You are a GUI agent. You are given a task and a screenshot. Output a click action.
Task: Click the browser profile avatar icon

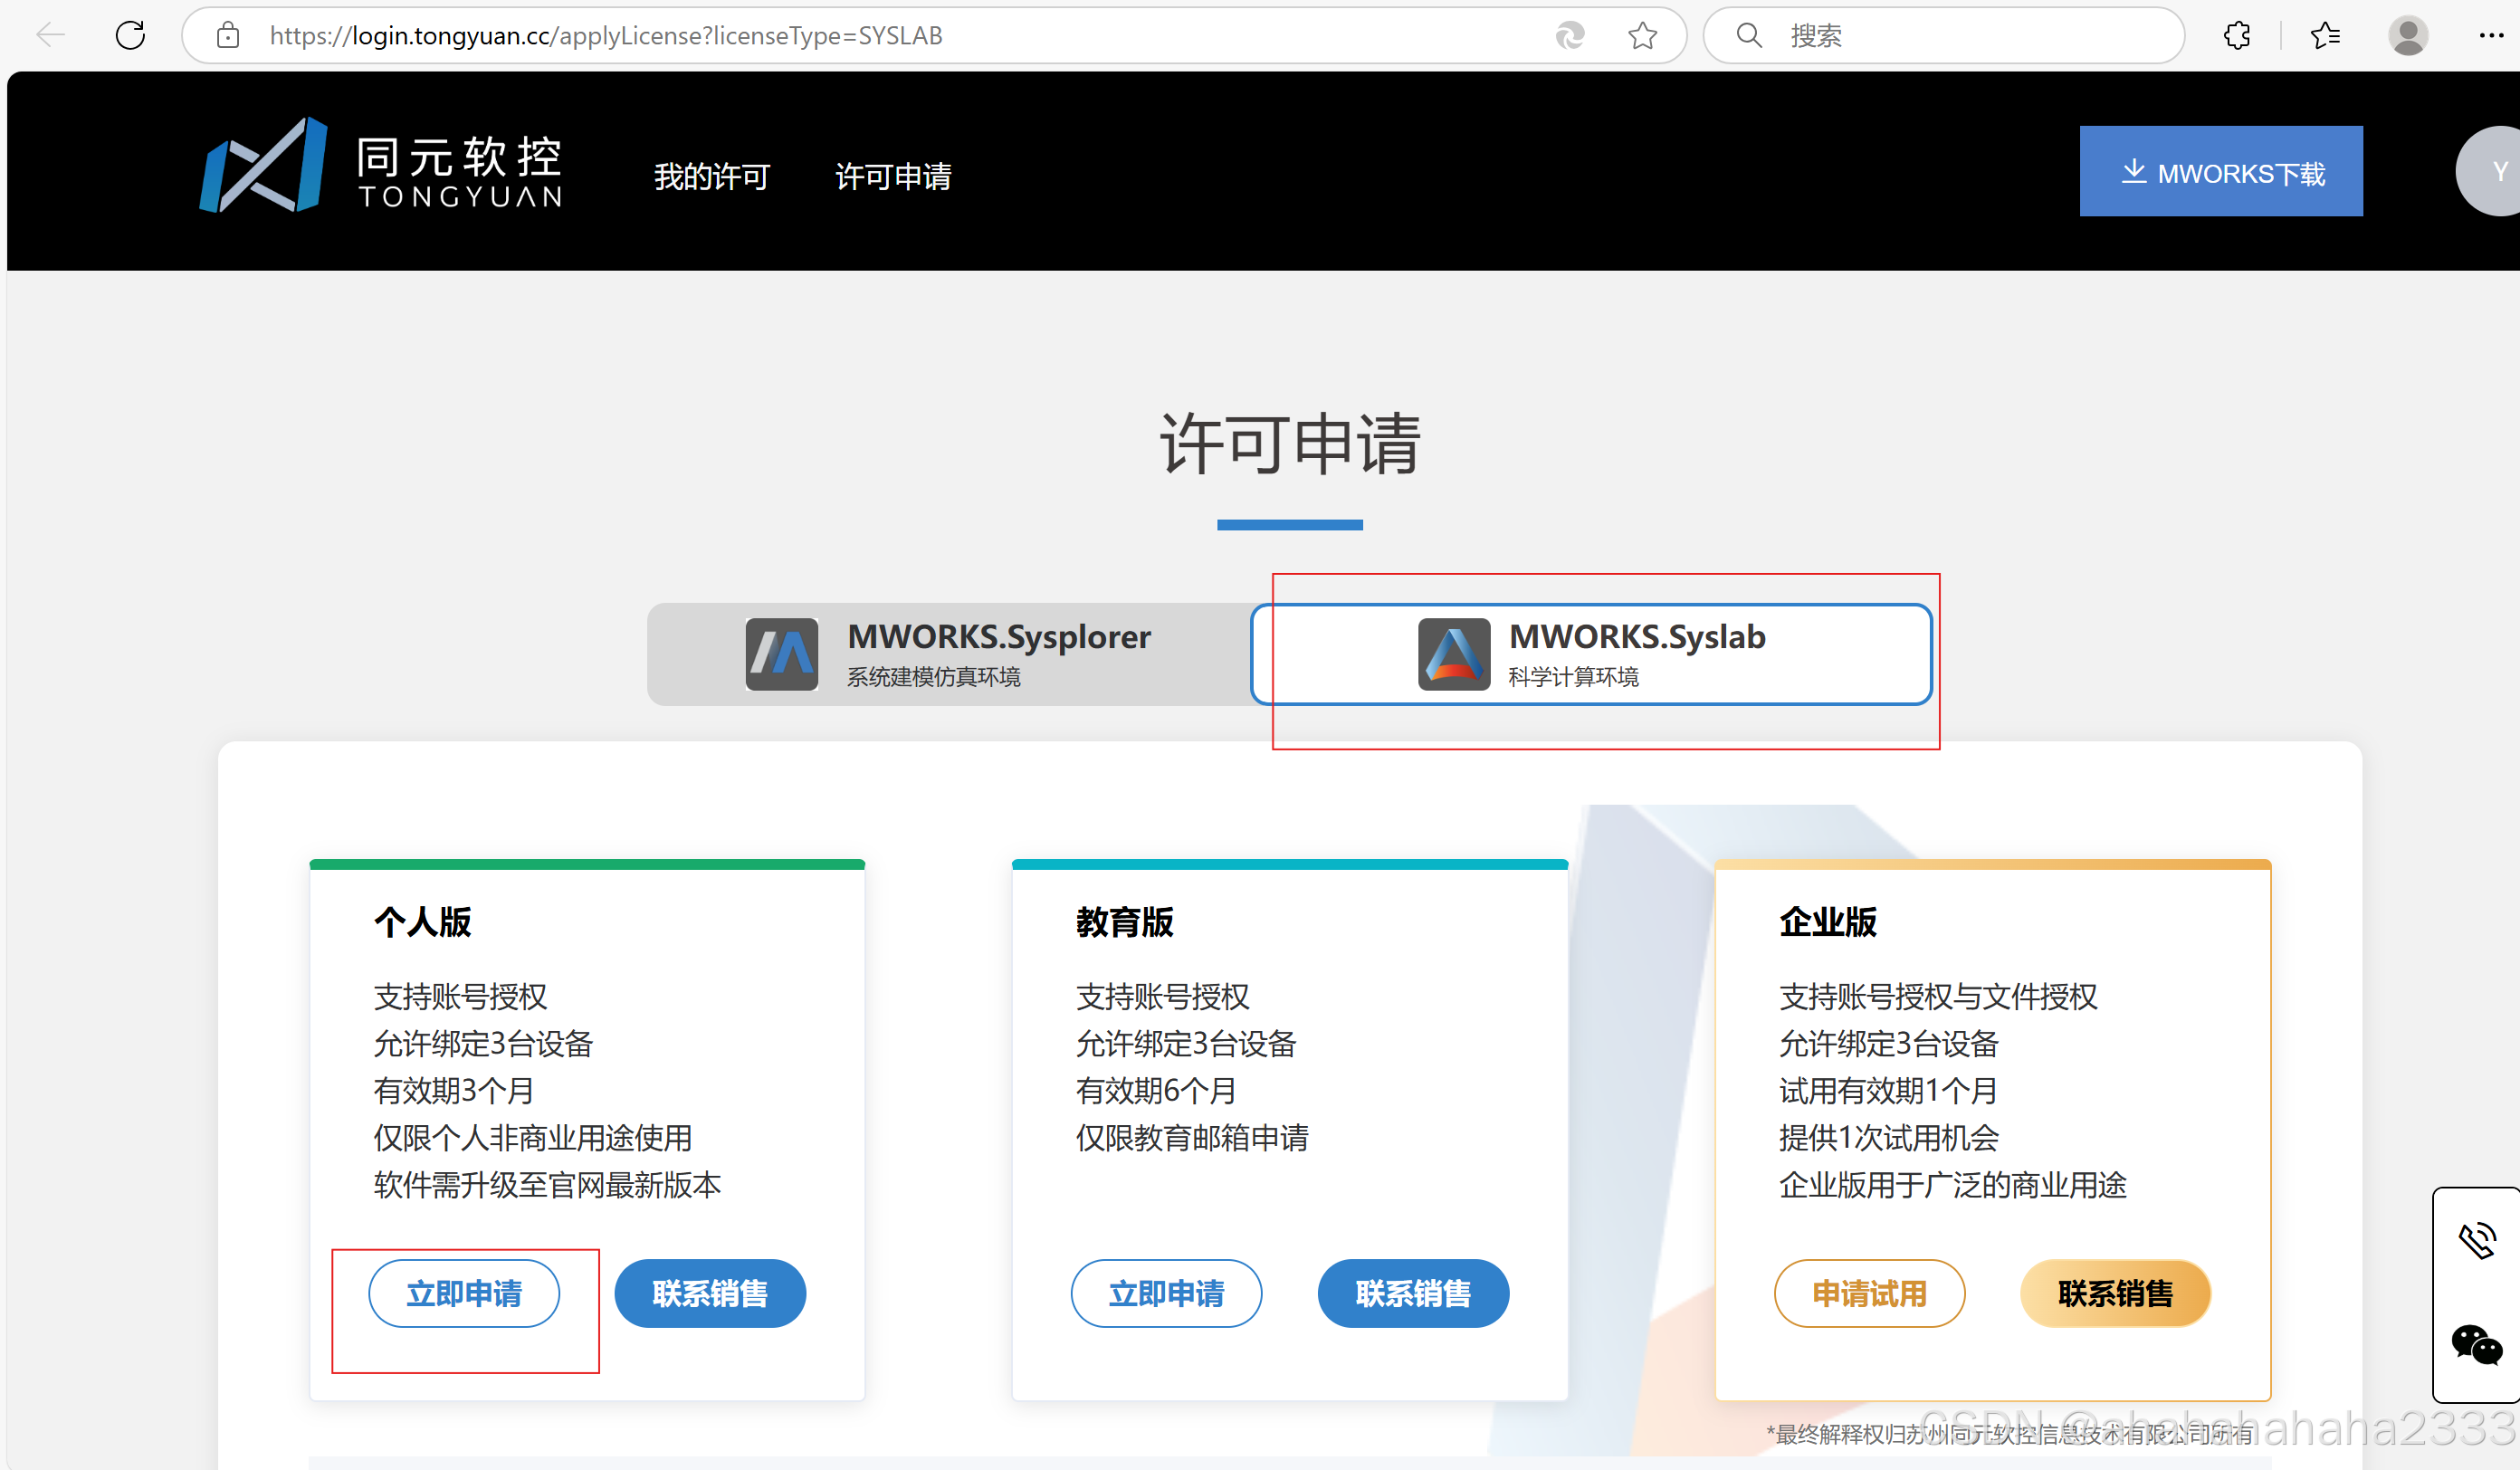point(2408,36)
